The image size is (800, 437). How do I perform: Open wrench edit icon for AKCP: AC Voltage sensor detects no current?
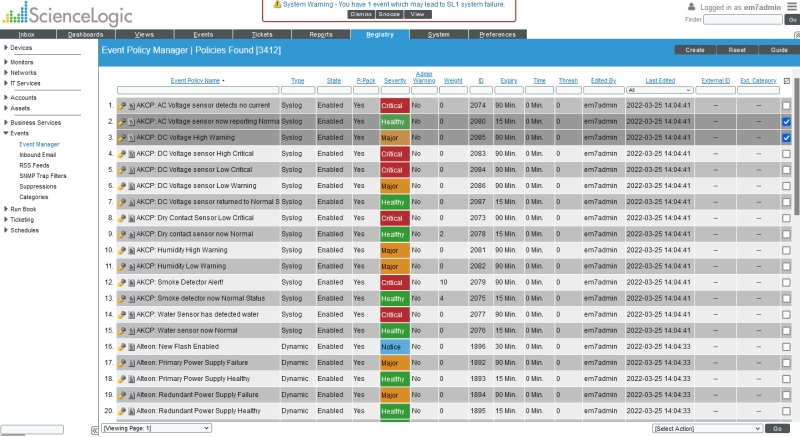(122, 106)
